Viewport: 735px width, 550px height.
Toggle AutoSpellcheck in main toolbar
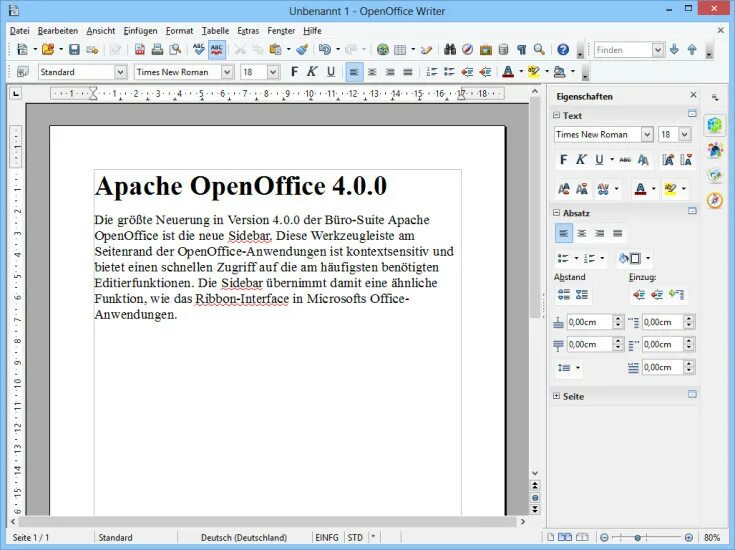click(217, 49)
